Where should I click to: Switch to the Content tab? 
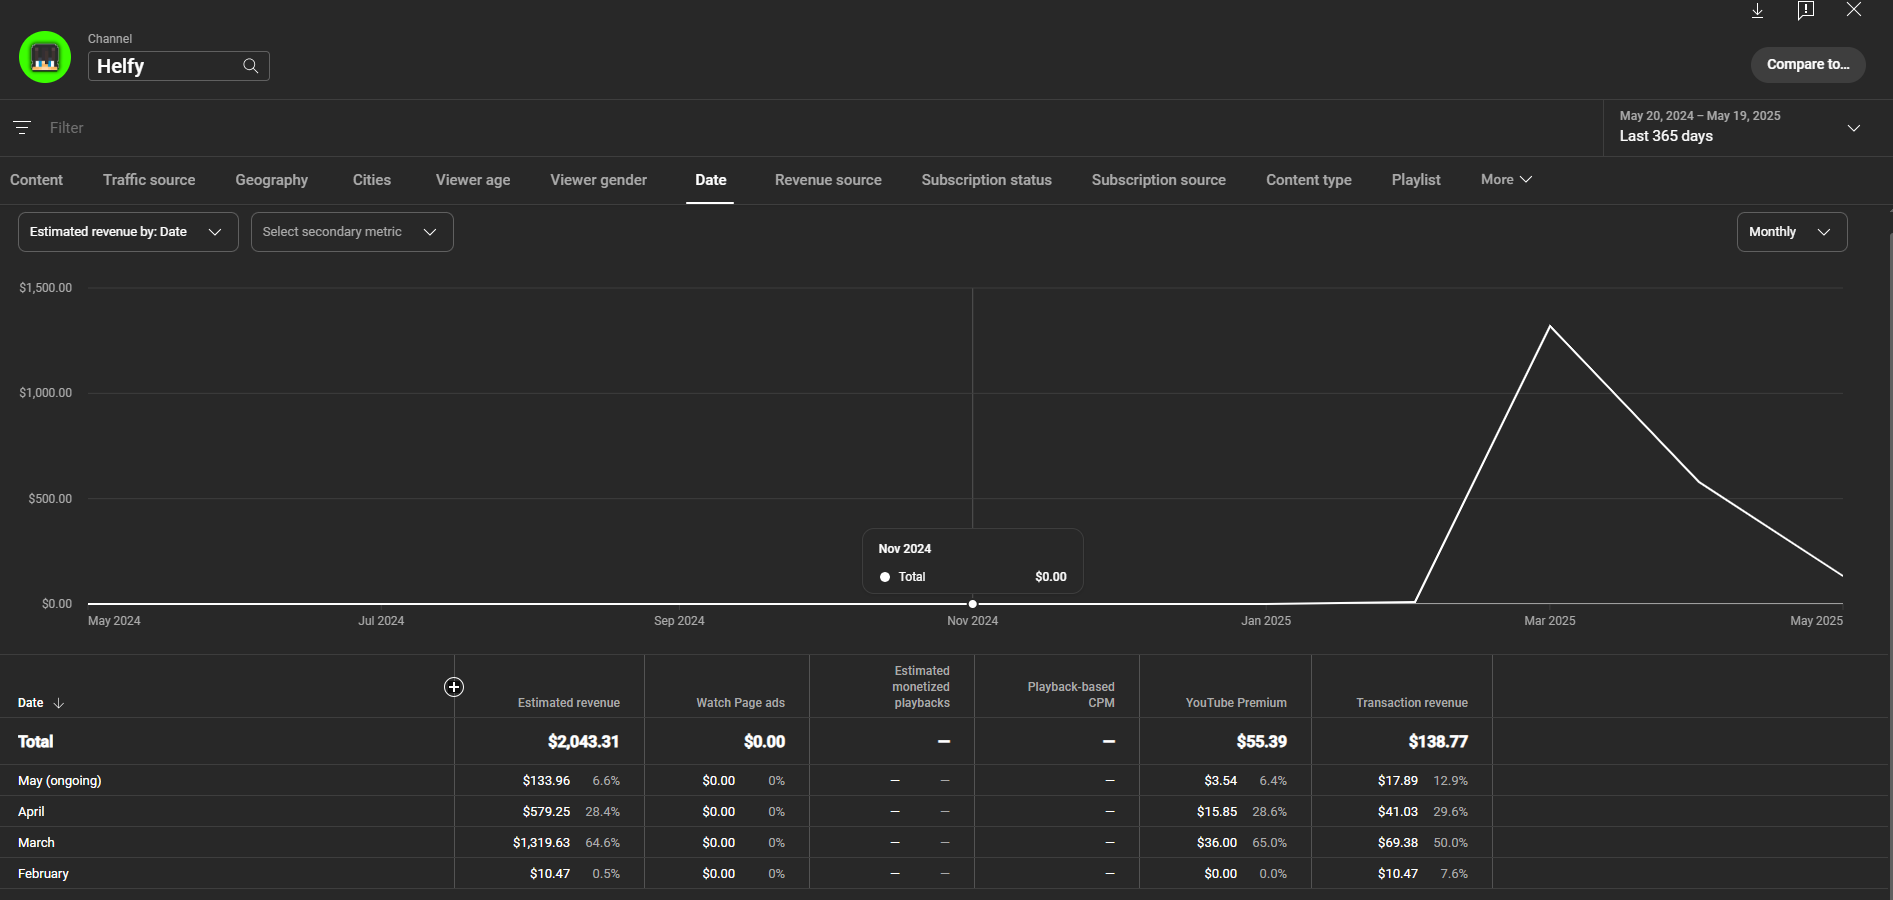coord(36,180)
